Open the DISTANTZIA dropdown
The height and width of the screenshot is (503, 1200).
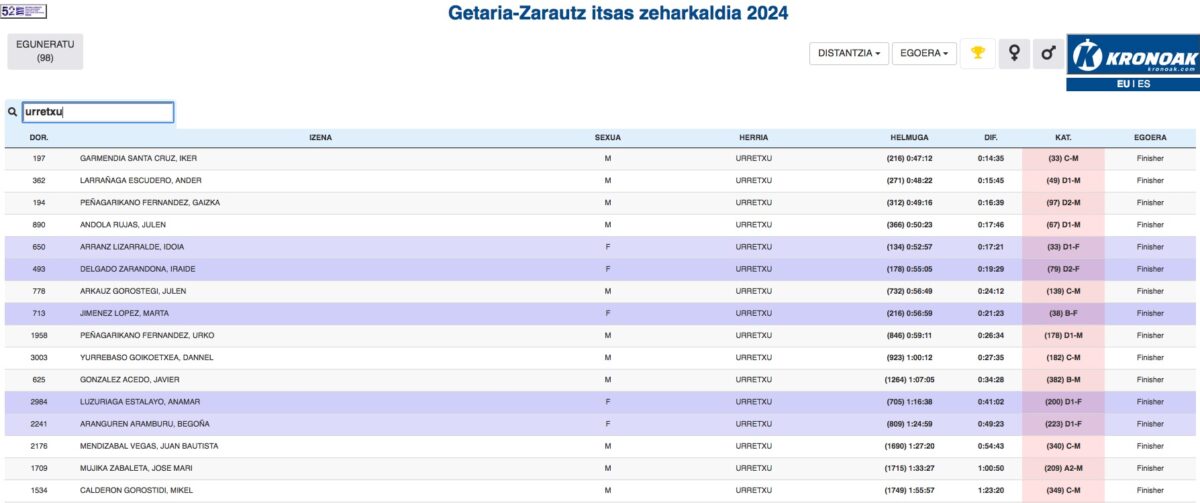pos(849,53)
